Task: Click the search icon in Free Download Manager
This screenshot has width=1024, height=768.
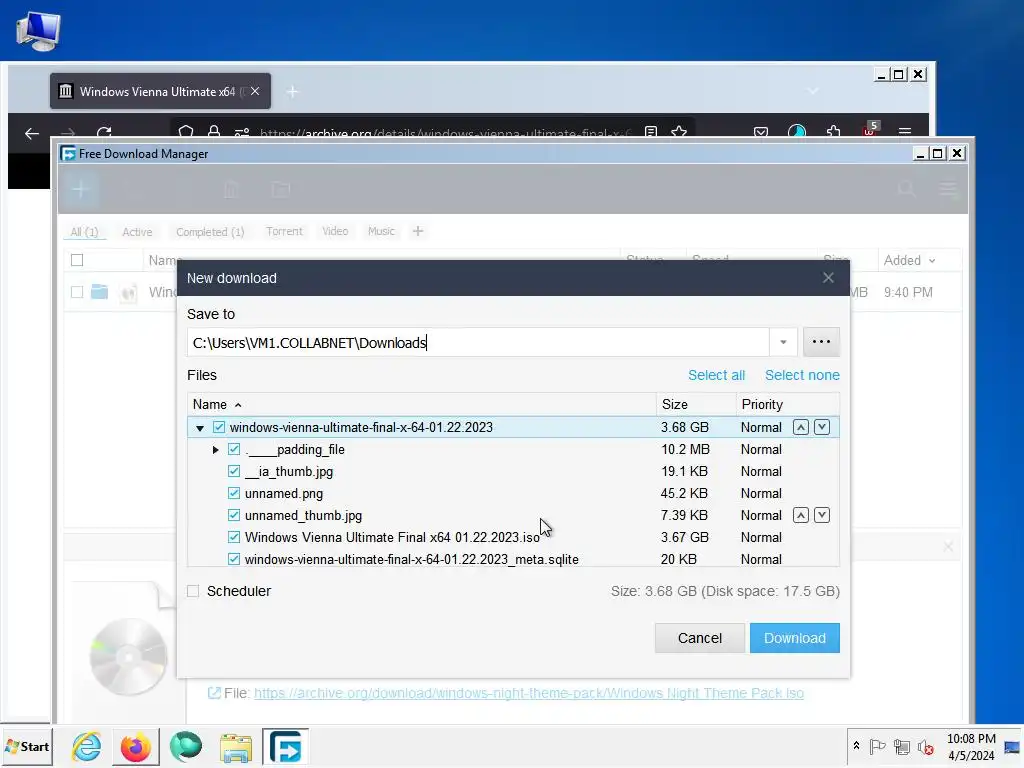Action: tap(906, 189)
